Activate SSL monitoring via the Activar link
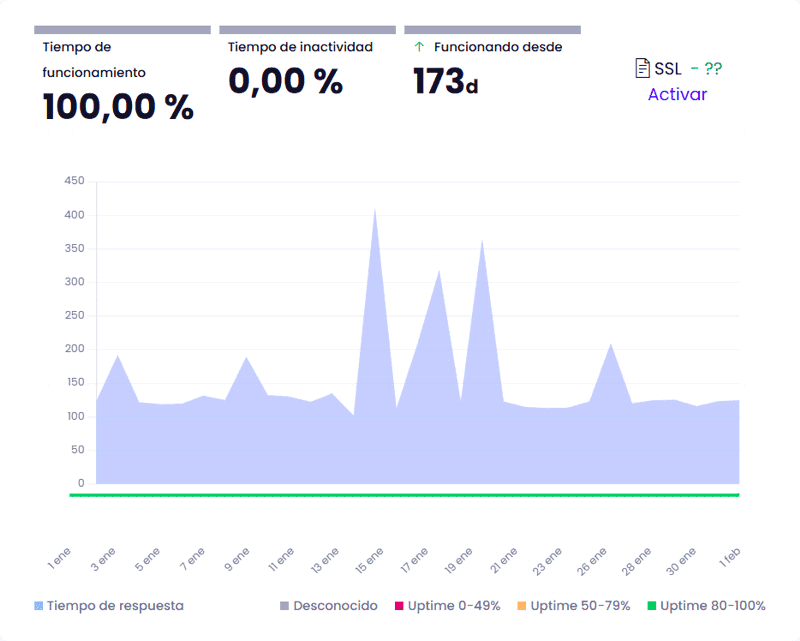 click(677, 95)
